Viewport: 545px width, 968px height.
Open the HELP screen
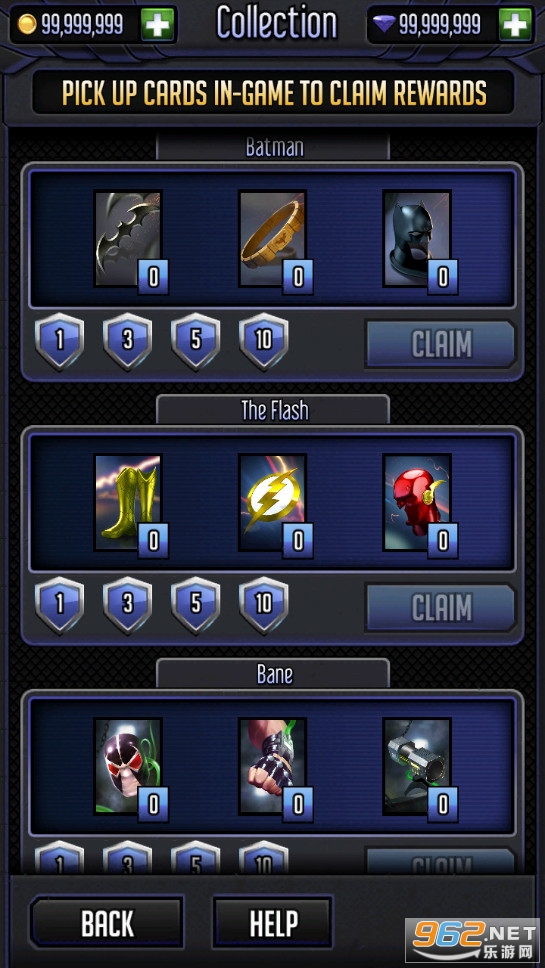coord(273,922)
